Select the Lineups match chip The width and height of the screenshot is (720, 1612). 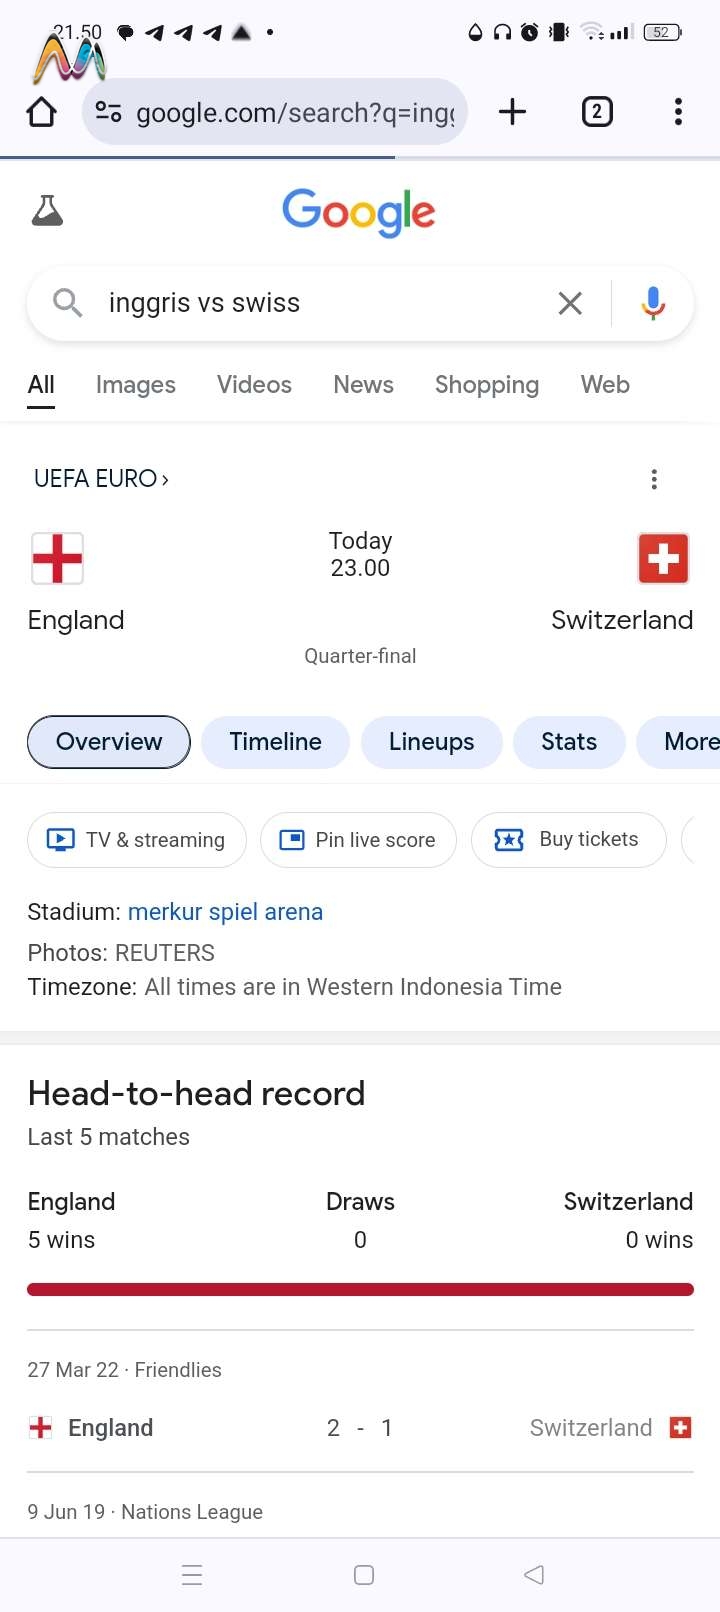tap(431, 742)
